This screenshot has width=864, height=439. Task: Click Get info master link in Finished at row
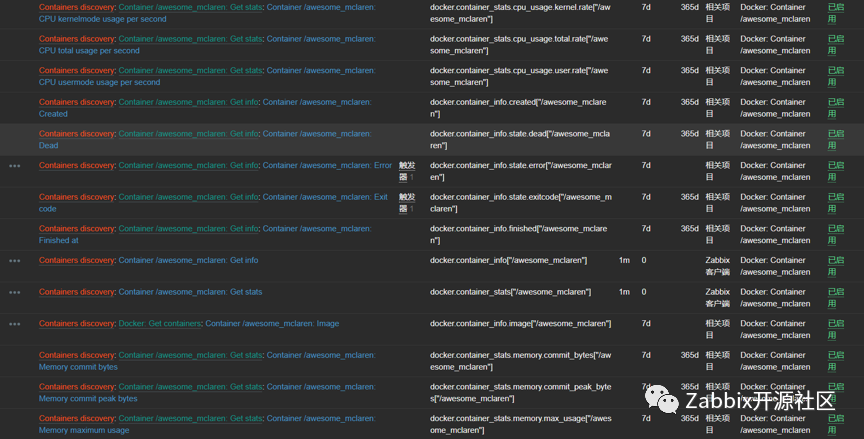188,229
